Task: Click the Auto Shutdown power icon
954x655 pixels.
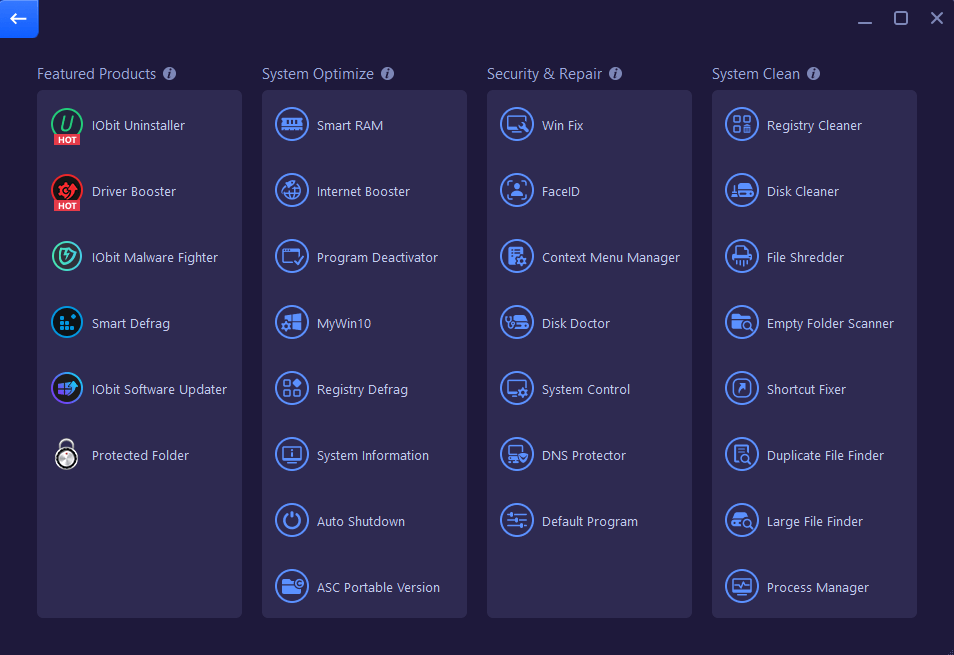Action: point(292,521)
